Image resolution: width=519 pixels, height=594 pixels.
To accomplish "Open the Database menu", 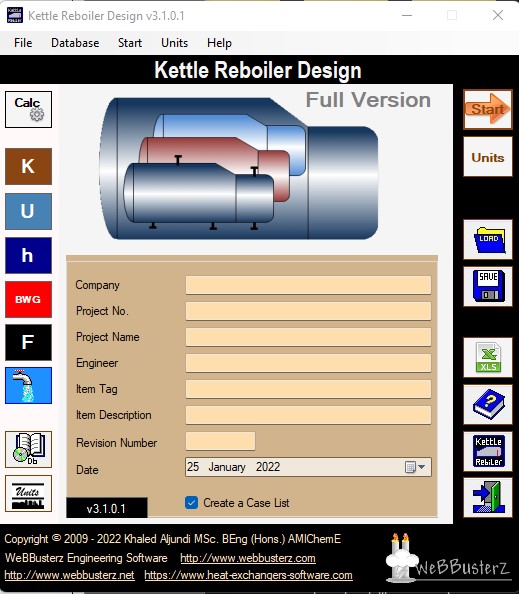I will pyautogui.click(x=75, y=43).
